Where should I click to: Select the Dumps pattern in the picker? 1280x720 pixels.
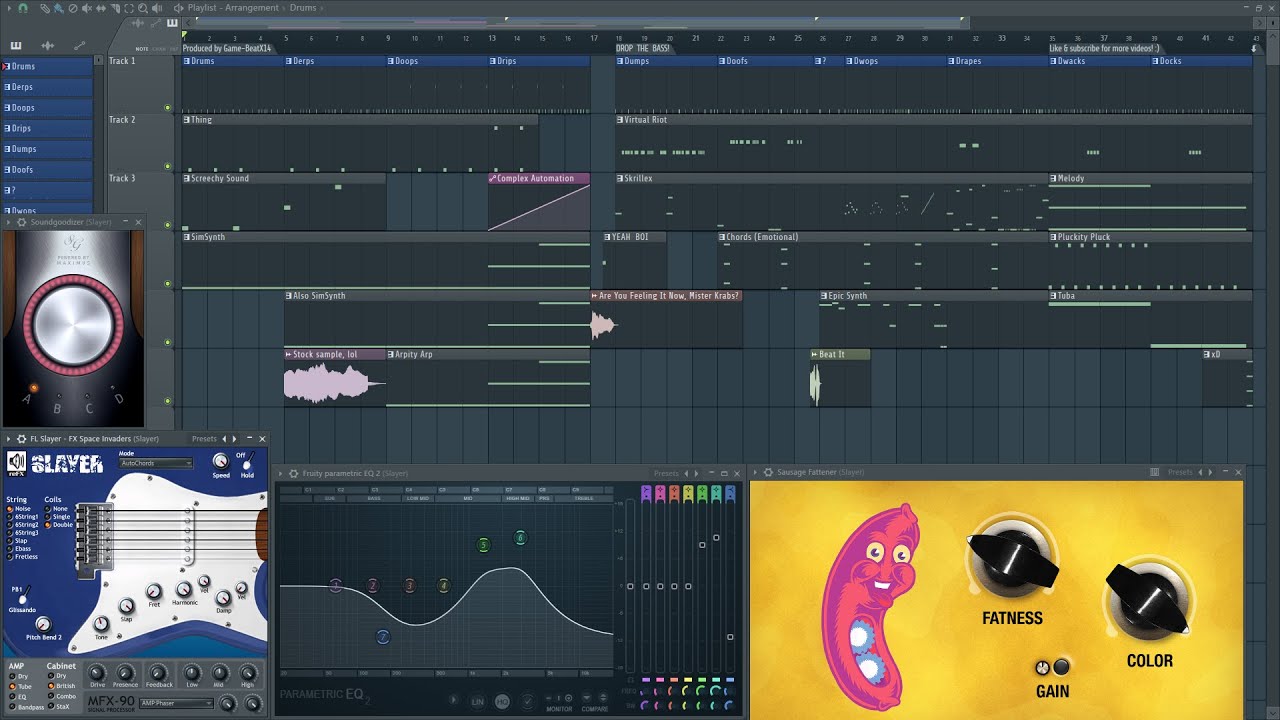[47, 149]
